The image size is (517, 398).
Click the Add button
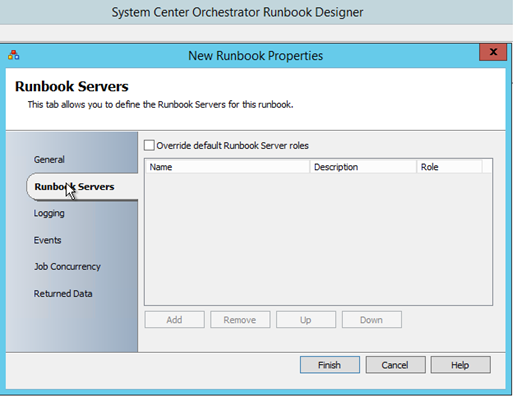174,320
